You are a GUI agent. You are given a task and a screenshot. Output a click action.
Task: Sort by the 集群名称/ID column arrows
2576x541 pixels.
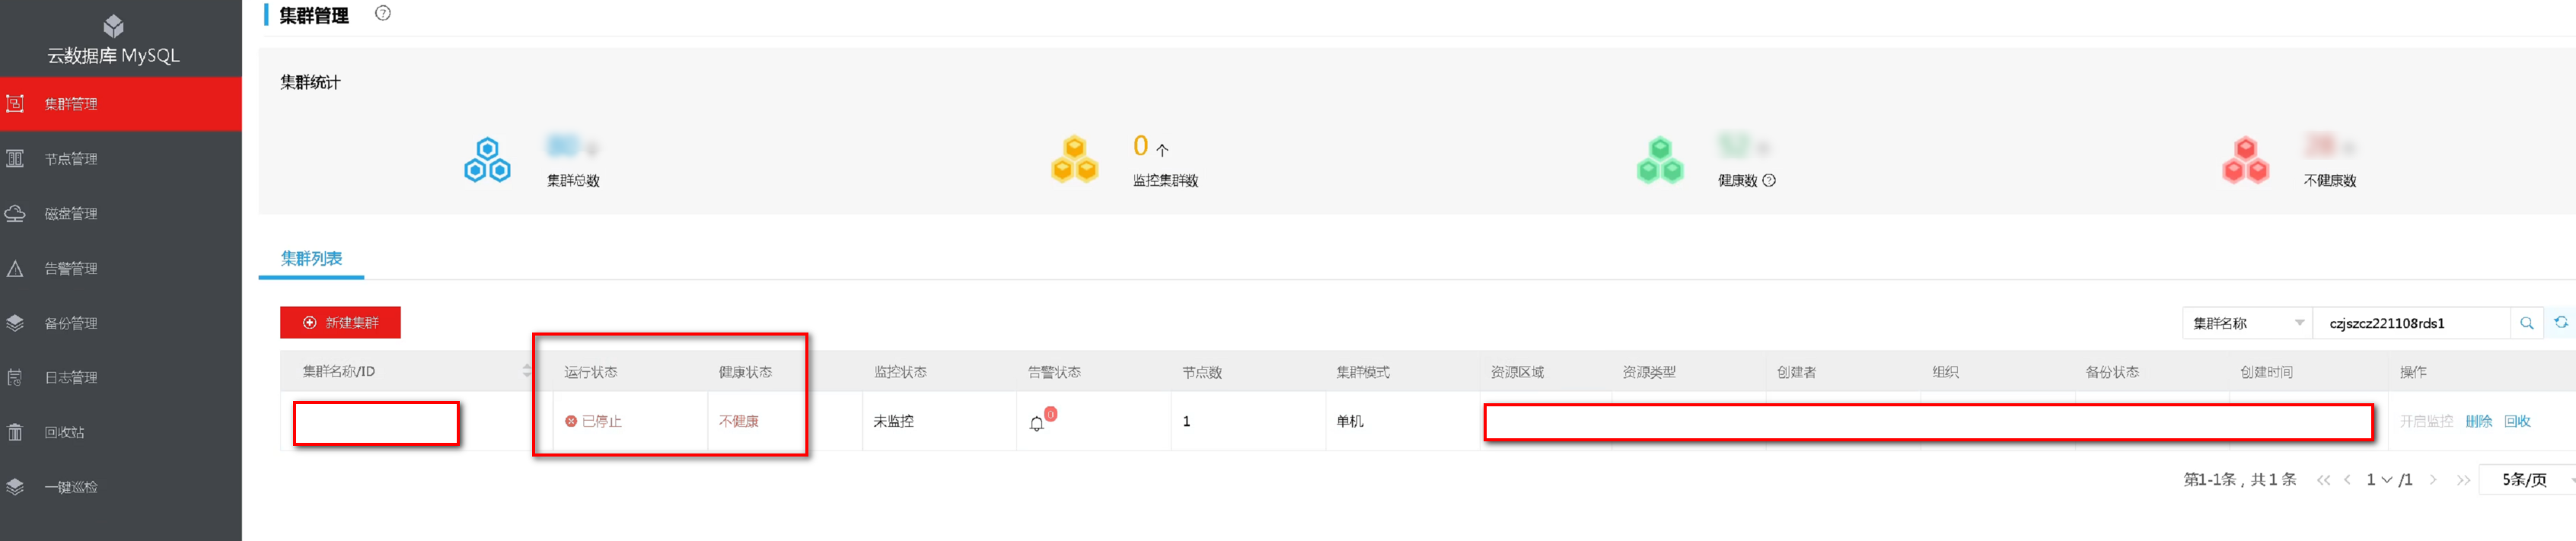pyautogui.click(x=527, y=371)
